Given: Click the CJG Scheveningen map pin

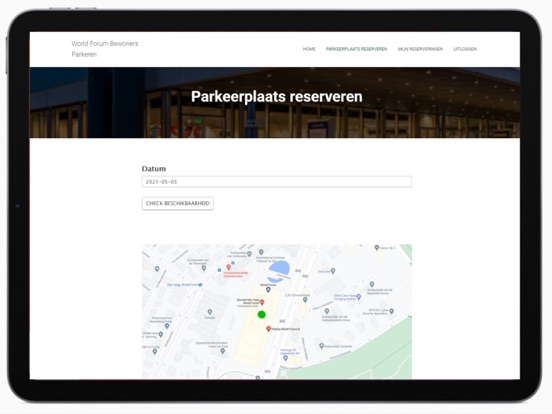Looking at the screenshot, I should coord(305,300).
